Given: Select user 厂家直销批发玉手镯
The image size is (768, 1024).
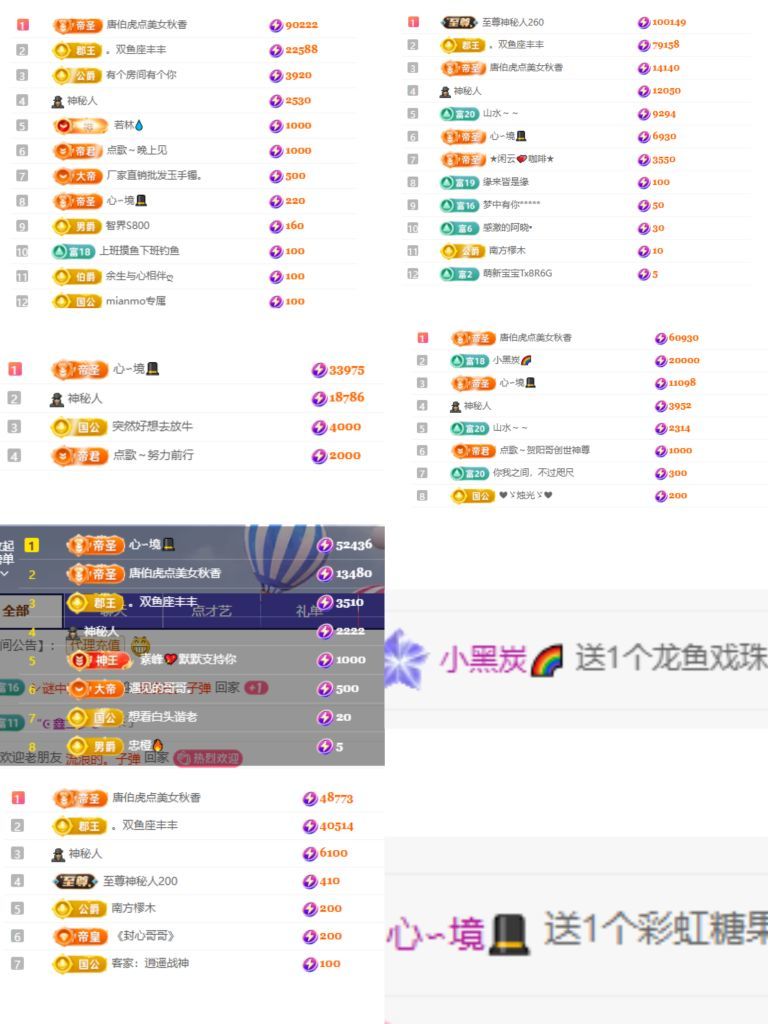Looking at the screenshot, I should (154, 175).
